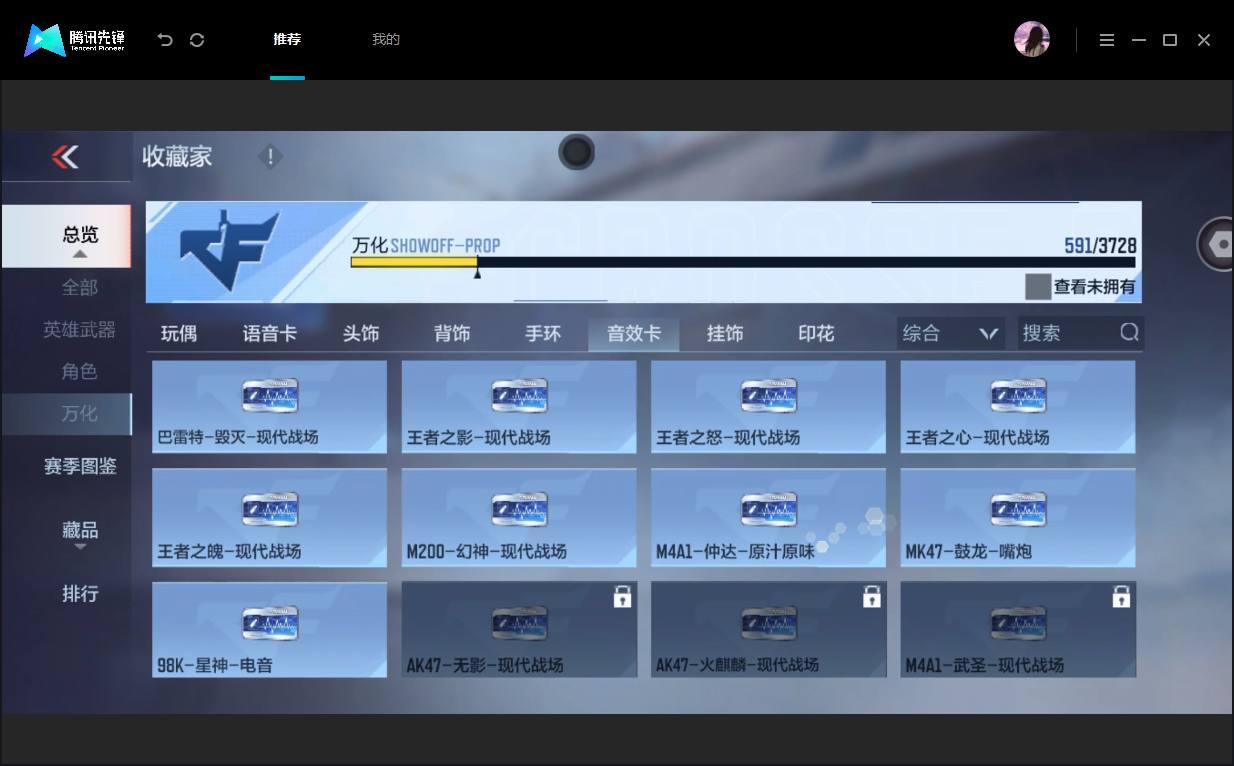Open 排行 in the sidebar
Viewport: 1234px width, 766px height.
coord(80,593)
